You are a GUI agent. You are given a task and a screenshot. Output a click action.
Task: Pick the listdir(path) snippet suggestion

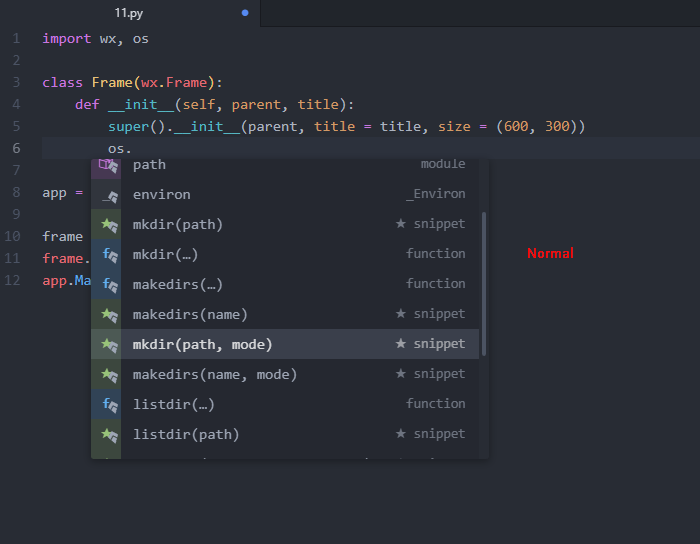(285, 434)
